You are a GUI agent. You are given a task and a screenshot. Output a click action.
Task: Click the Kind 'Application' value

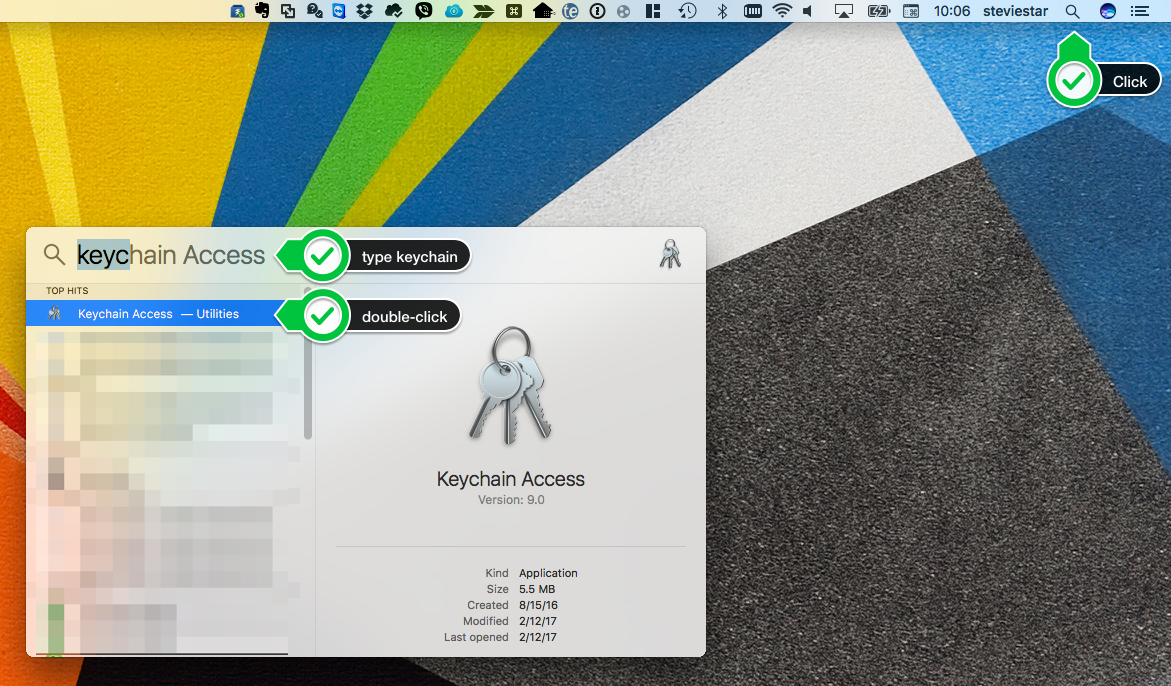(548, 573)
